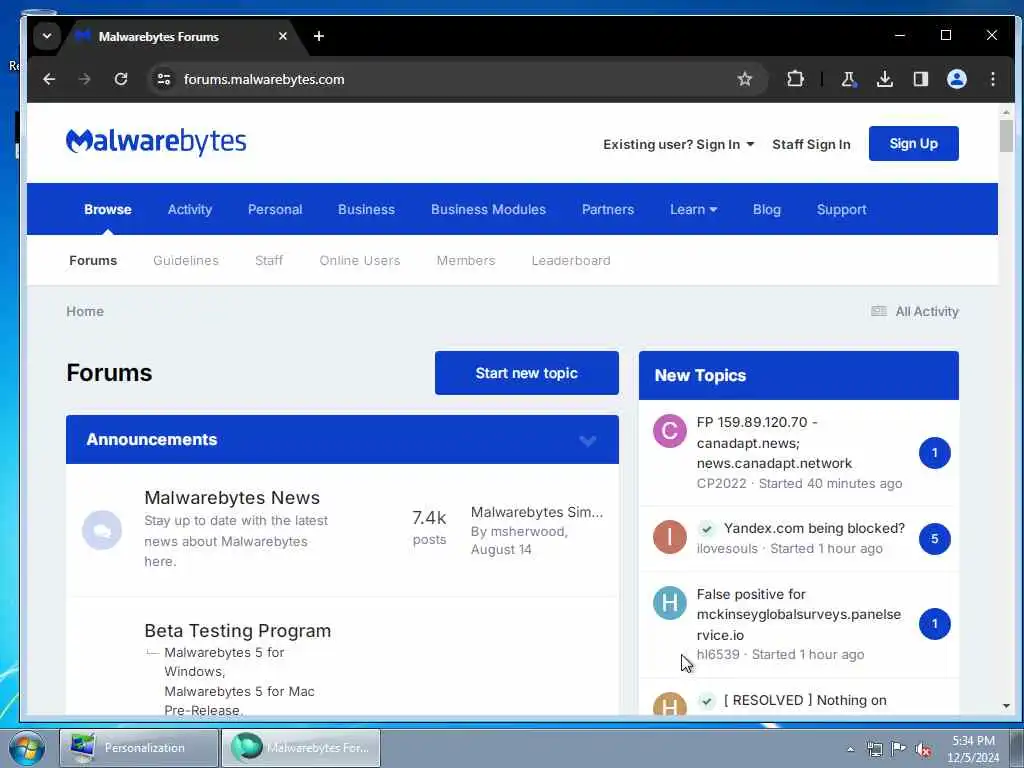Open the Malwarebytes News forum title
1024x768 pixels.
(x=232, y=498)
